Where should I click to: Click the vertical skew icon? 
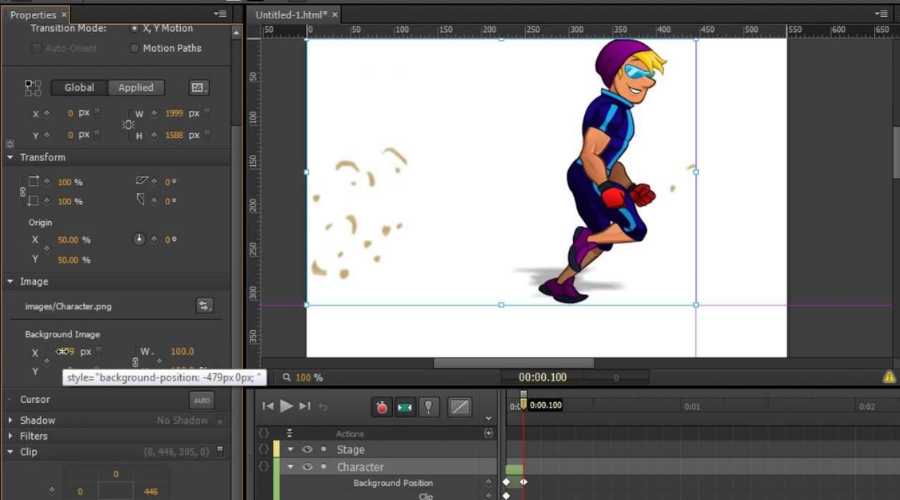click(x=141, y=200)
